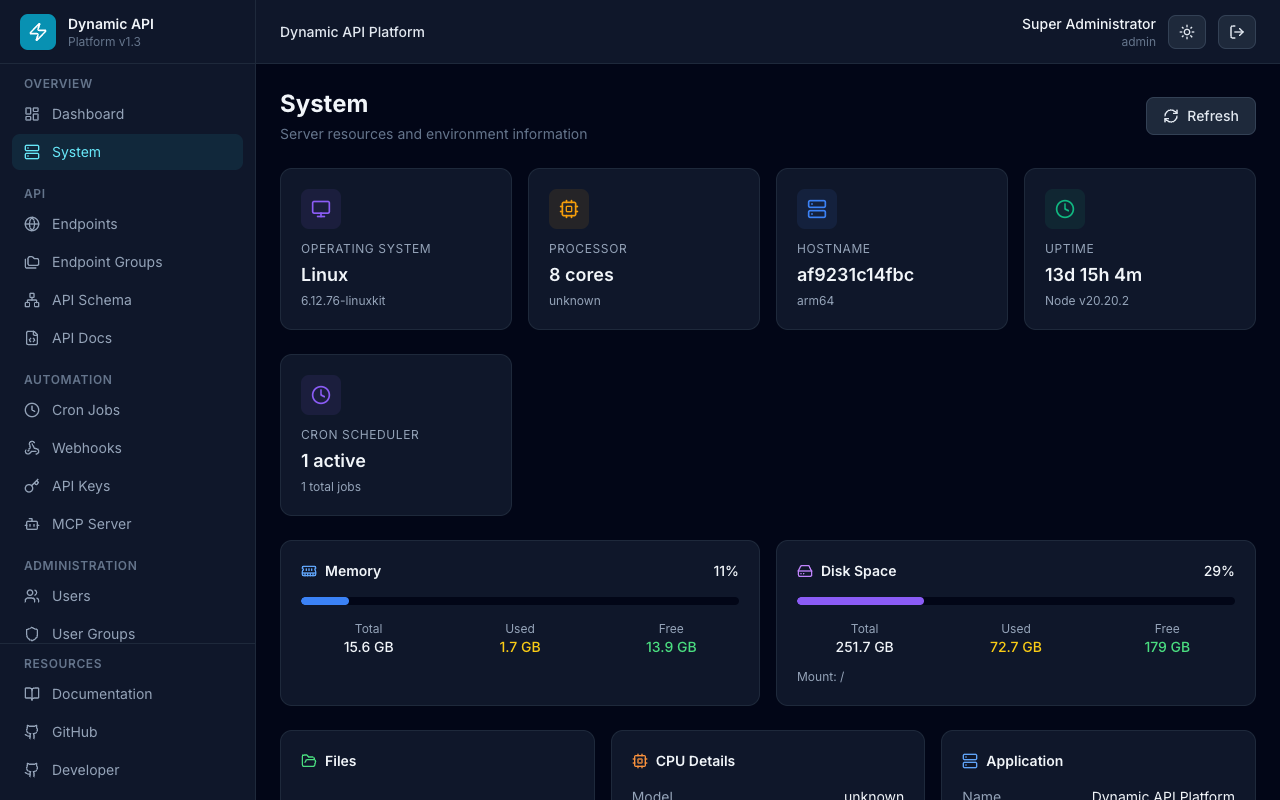
Task: Click the Disk free value 179 GB
Action: pos(1167,647)
